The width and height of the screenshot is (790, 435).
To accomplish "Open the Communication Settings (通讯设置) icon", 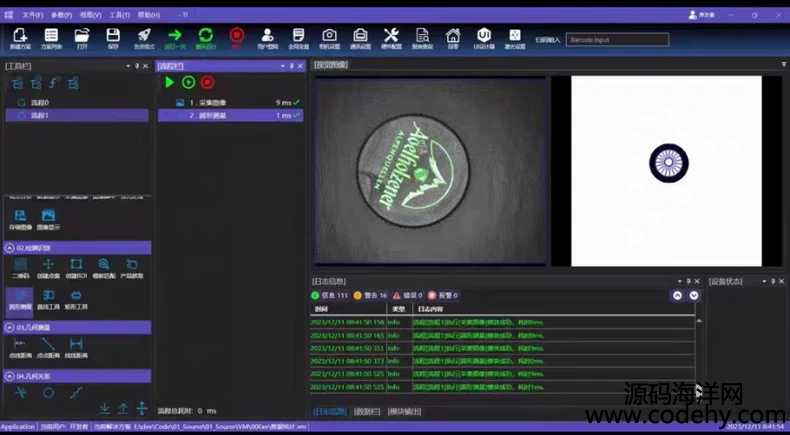I will (360, 38).
